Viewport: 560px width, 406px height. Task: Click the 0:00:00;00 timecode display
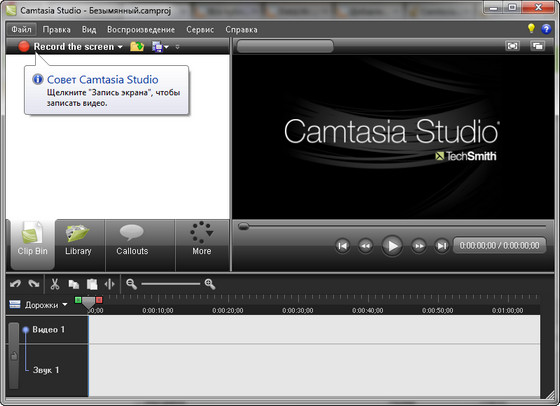pyautogui.click(x=499, y=245)
